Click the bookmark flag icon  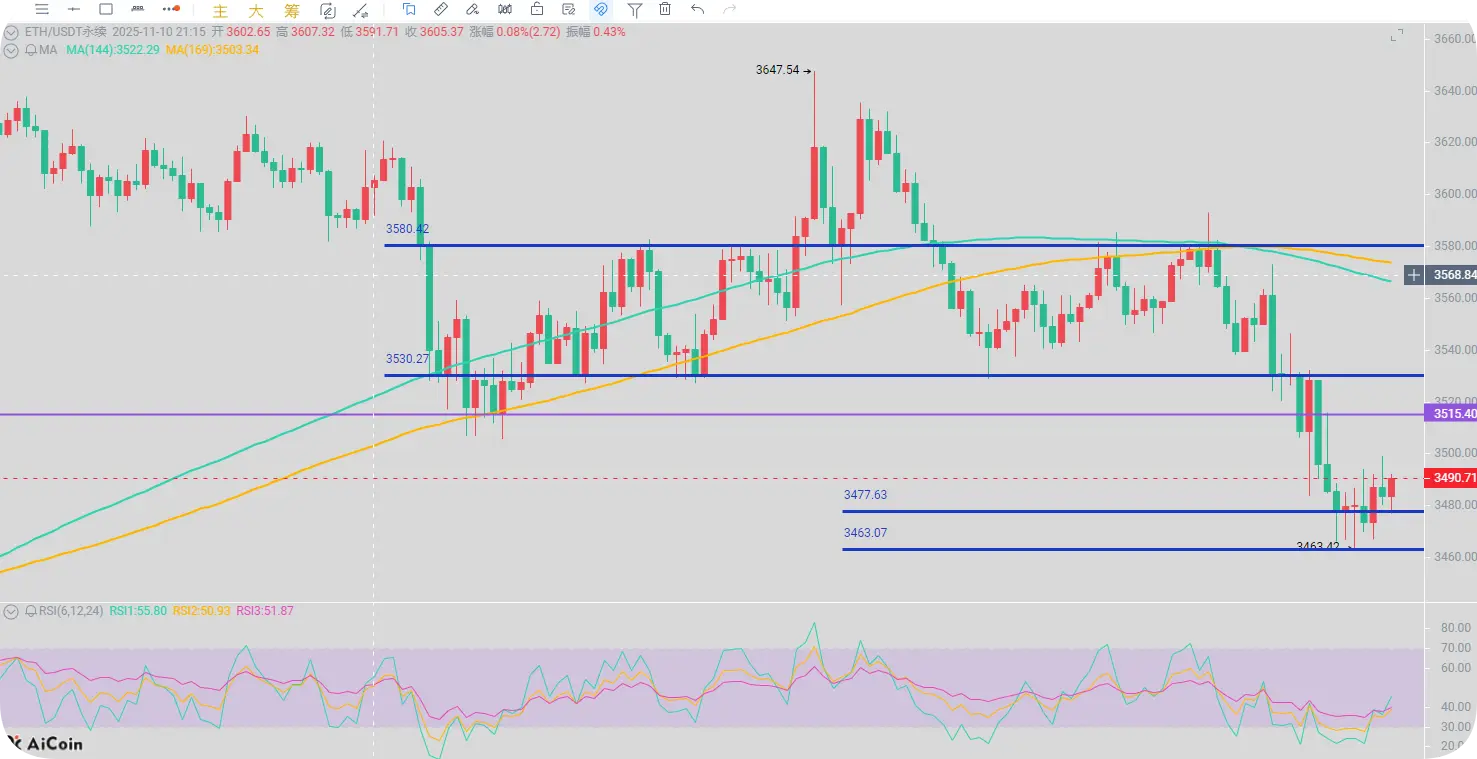tap(409, 9)
